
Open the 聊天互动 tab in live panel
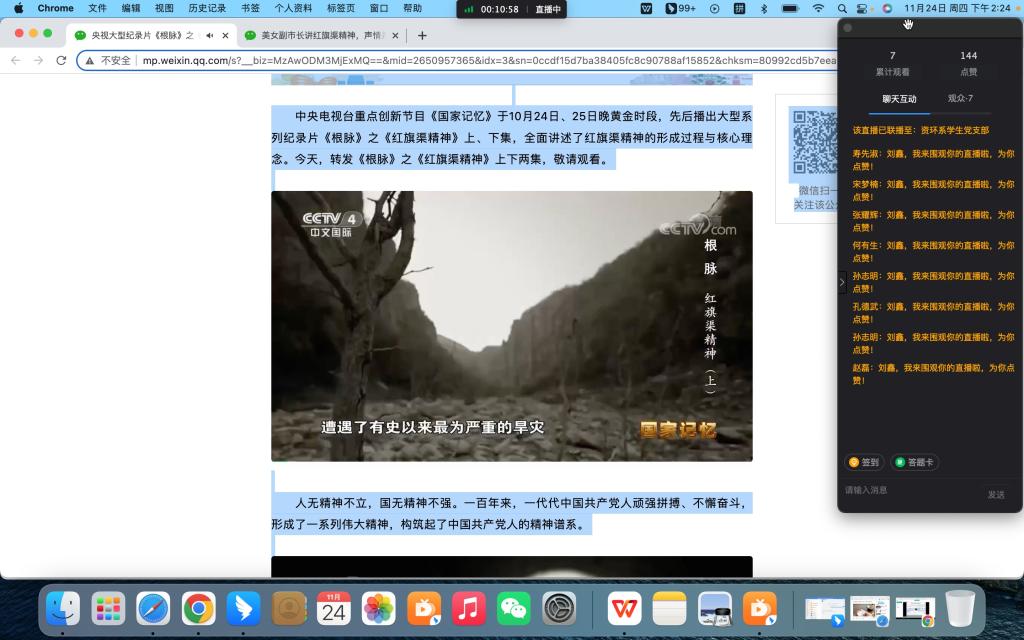tap(899, 99)
